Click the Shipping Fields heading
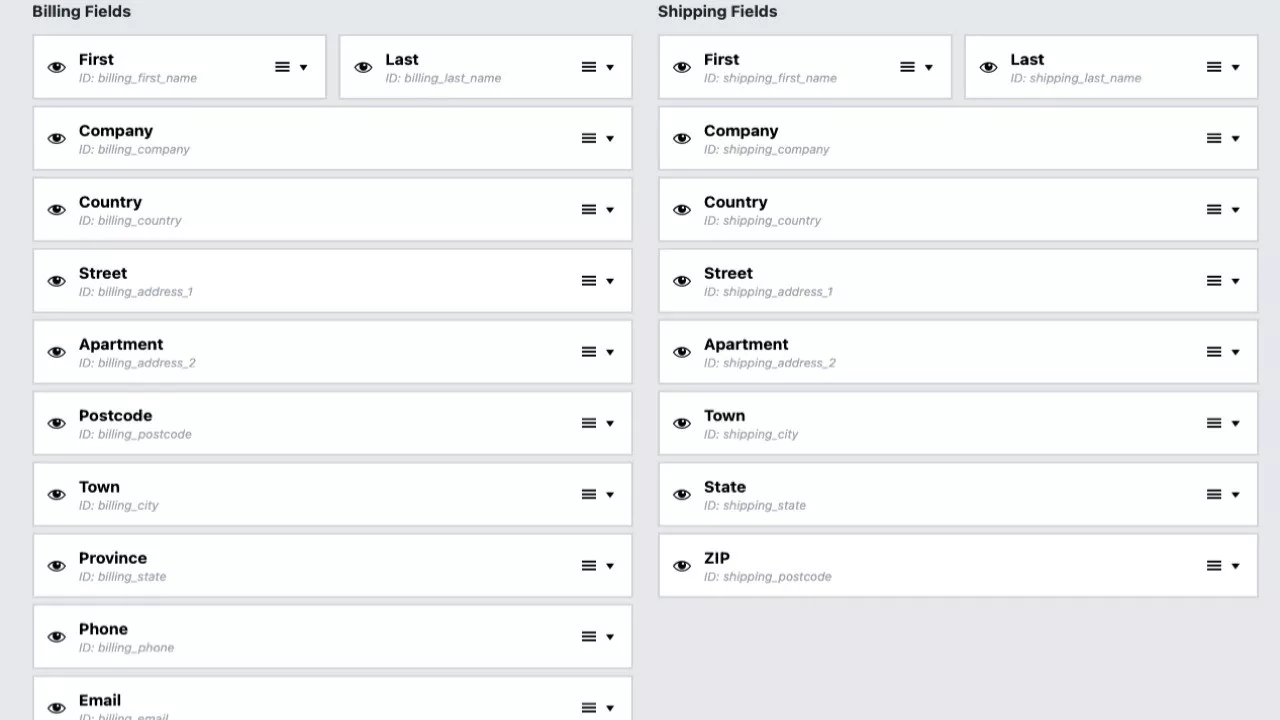The image size is (1280, 720). pos(717,12)
